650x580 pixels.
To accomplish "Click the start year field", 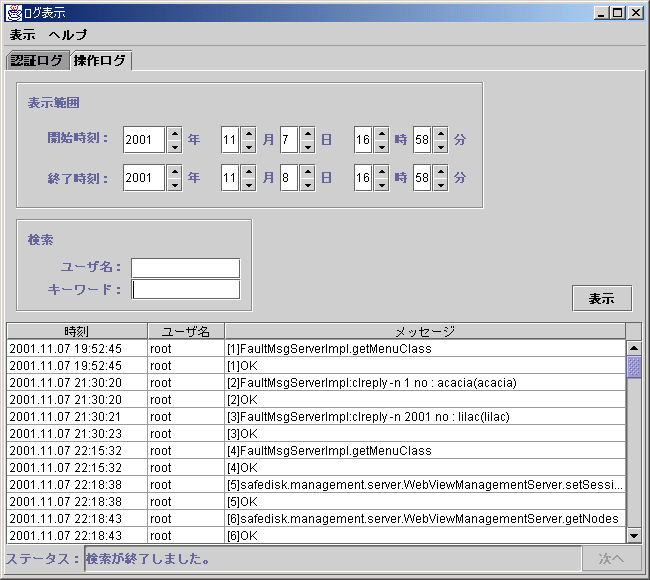I will coord(144,140).
